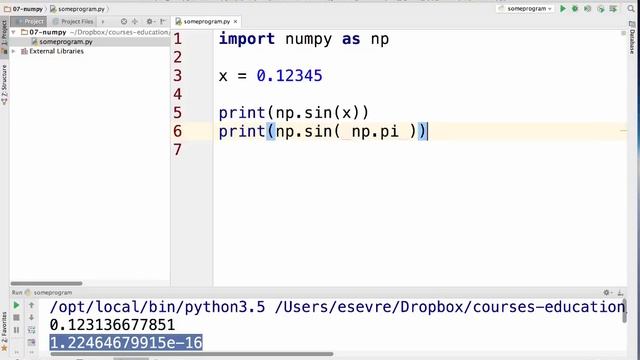Click the print(np.sin(x)) line
The height and width of the screenshot is (360, 640).
293,113
